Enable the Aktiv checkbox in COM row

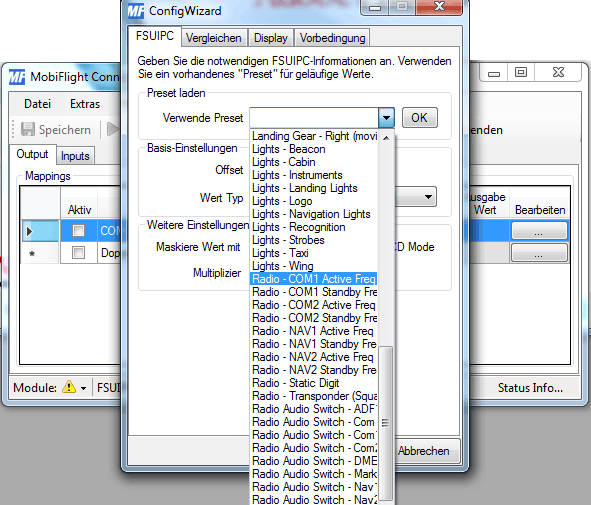pyautogui.click(x=78, y=230)
